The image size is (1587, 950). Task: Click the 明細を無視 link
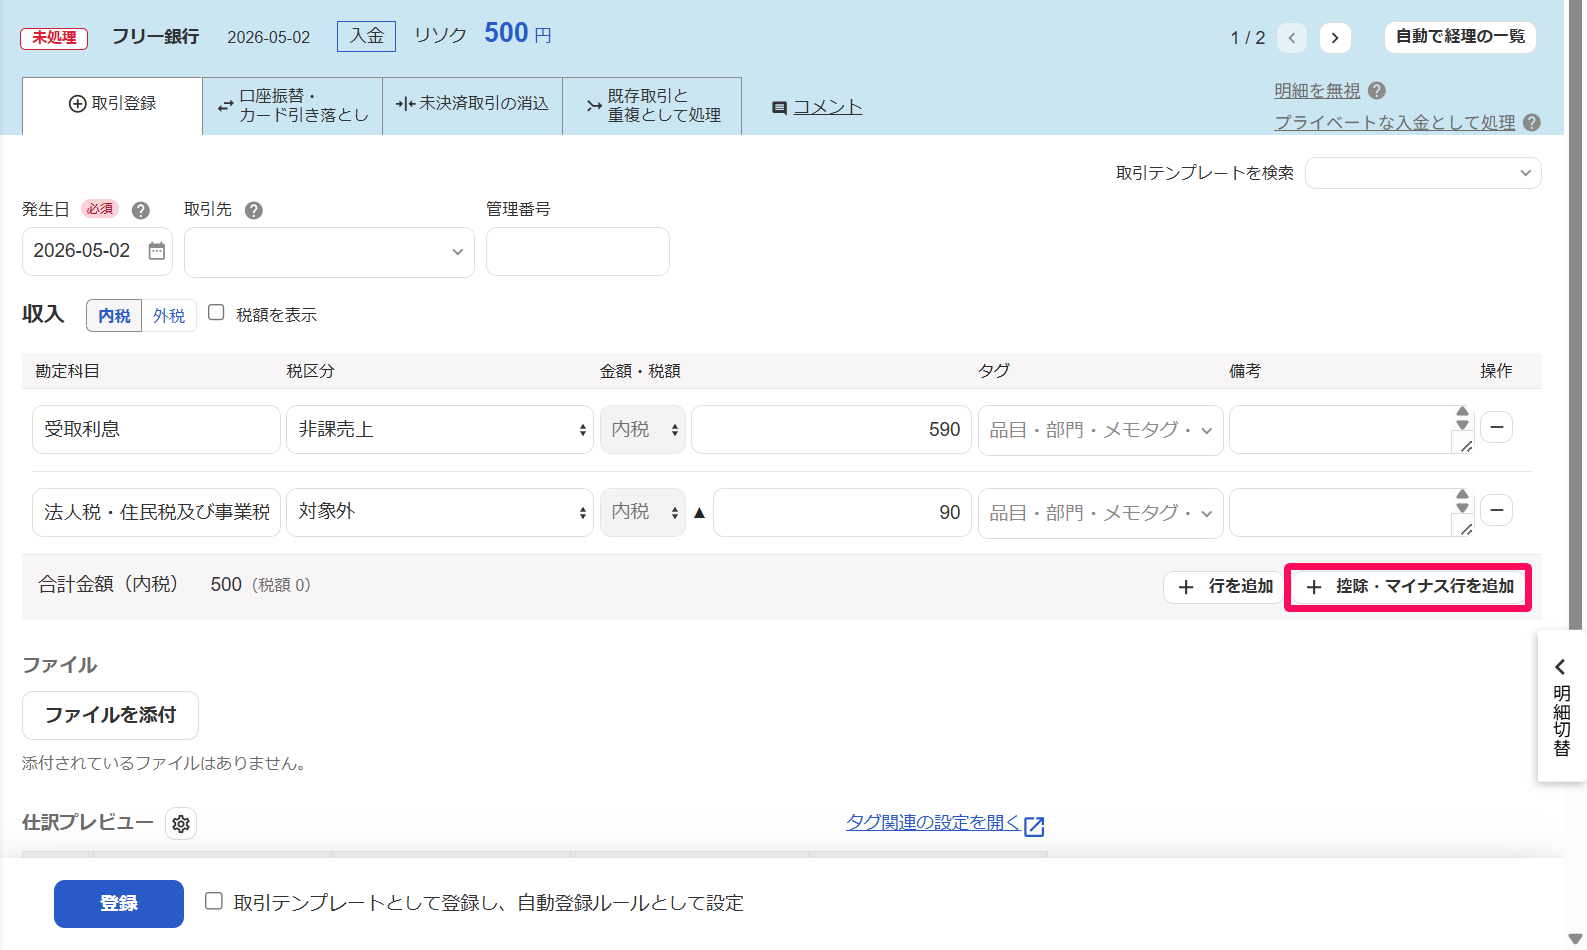[x=1317, y=91]
